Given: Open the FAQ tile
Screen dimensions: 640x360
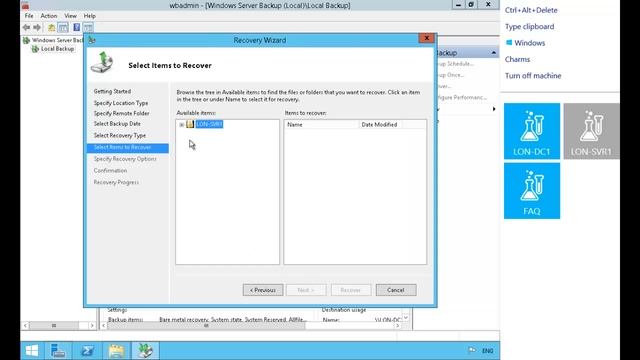Looking at the screenshot, I should coord(532,191).
